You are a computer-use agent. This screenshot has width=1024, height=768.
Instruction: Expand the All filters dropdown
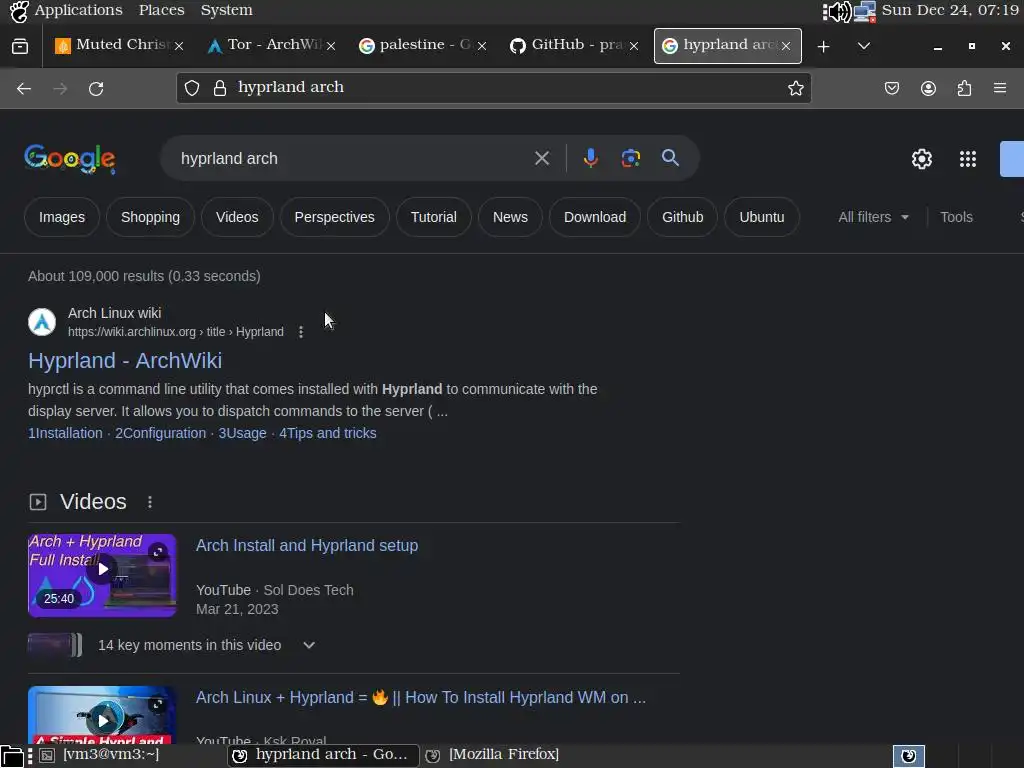[x=873, y=217]
